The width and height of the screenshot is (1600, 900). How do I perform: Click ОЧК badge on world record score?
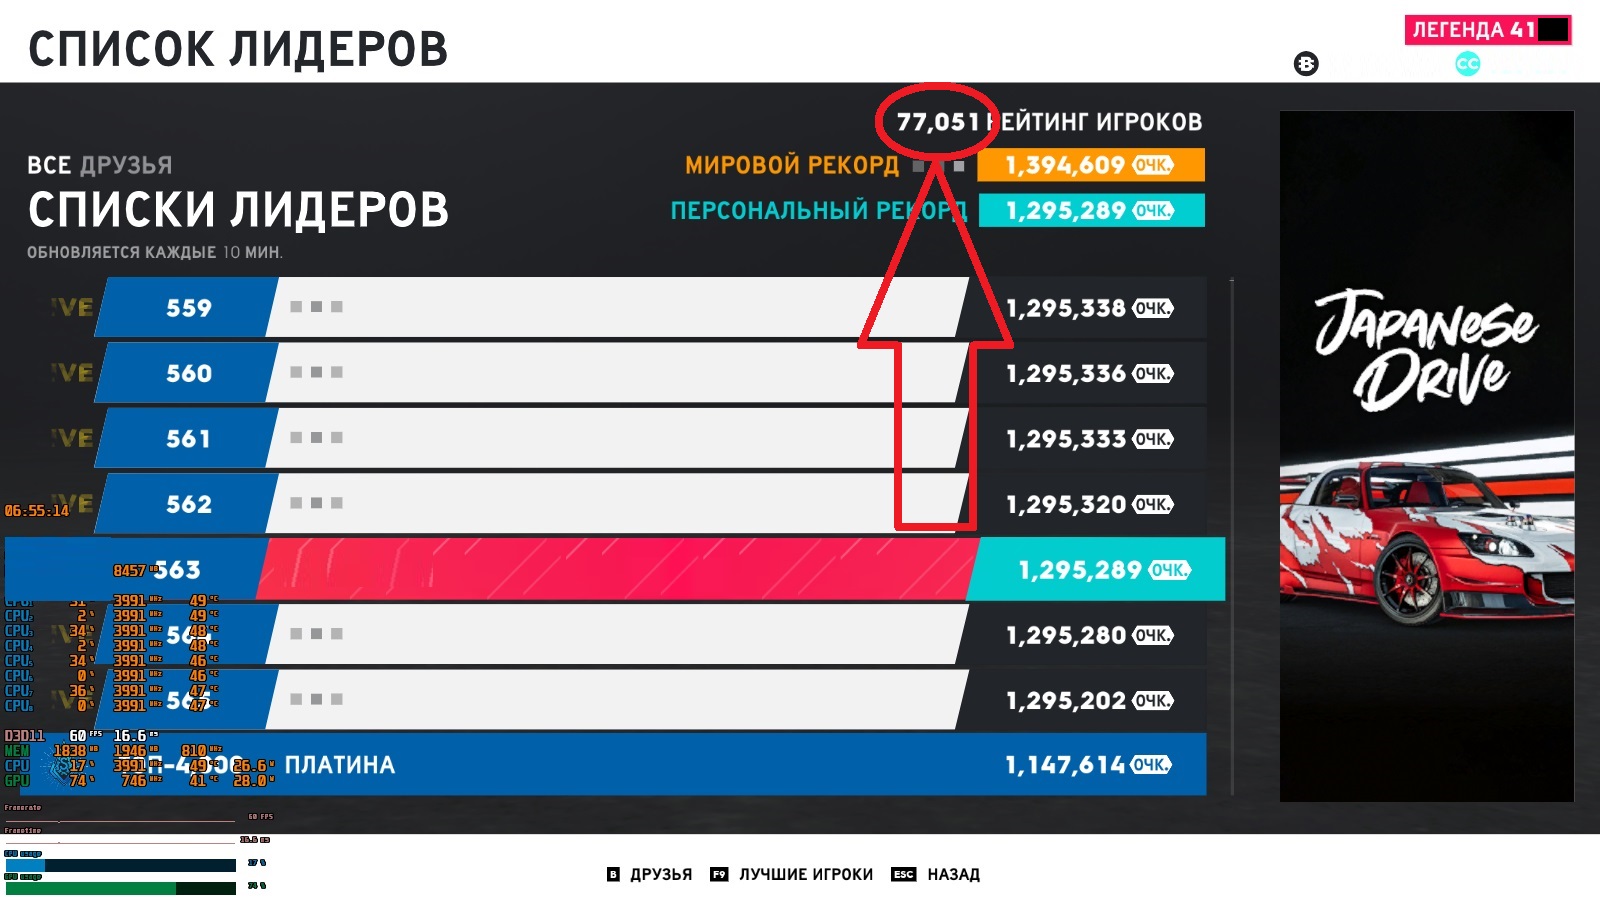(1152, 165)
